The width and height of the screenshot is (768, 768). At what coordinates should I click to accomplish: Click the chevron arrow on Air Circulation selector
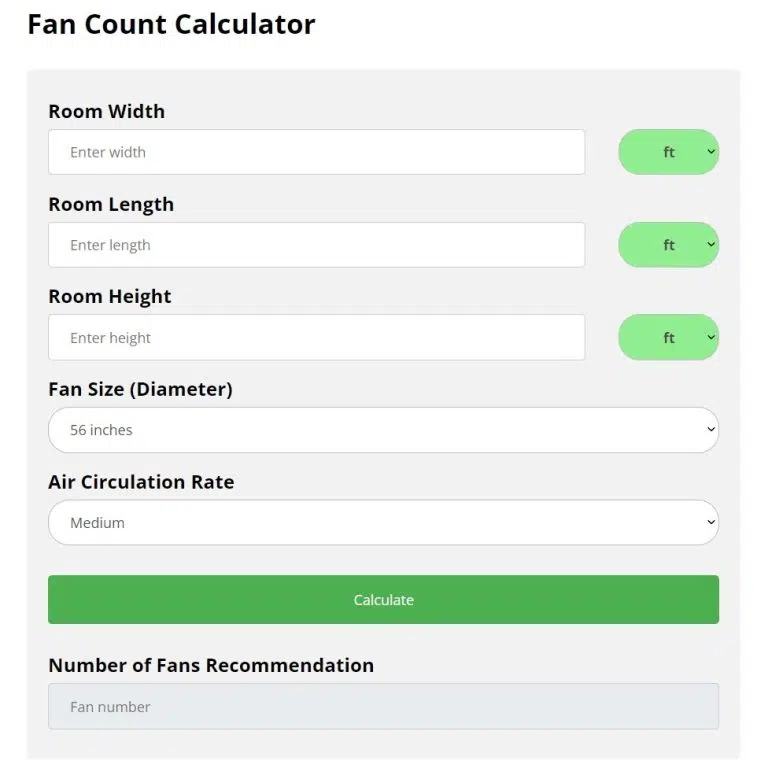pos(711,523)
